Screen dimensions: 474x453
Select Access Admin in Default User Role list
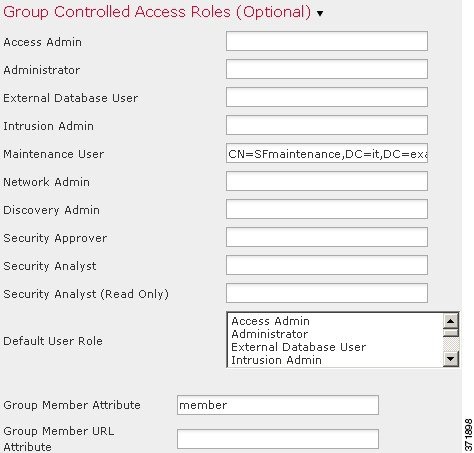270,321
